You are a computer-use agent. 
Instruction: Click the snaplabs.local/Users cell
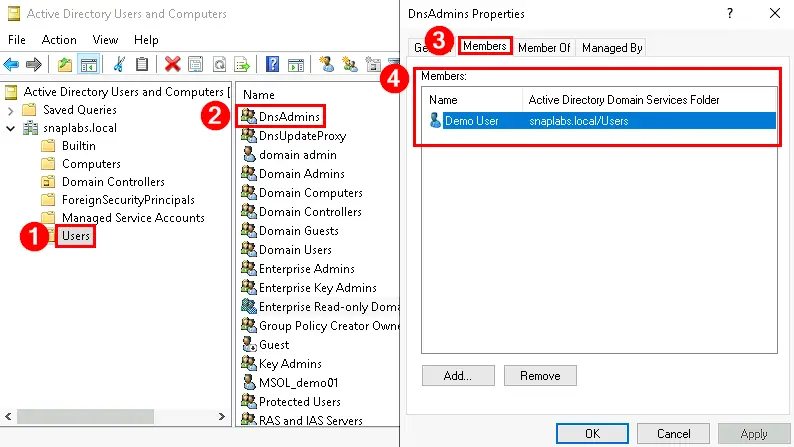click(578, 121)
